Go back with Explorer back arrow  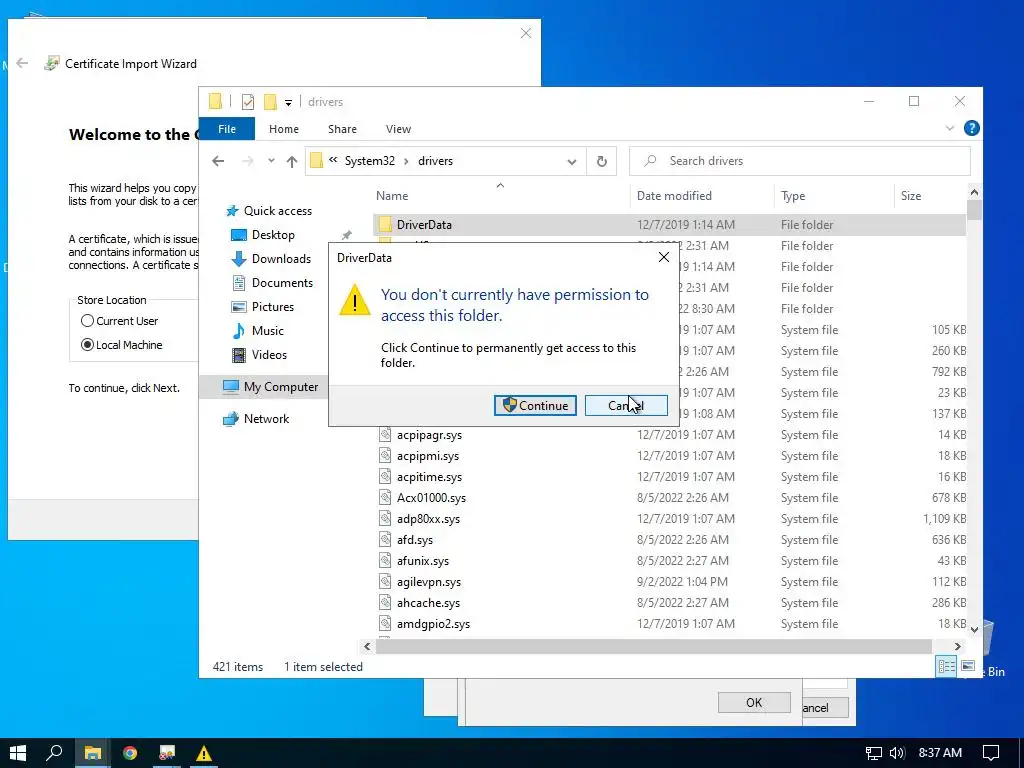tap(218, 161)
